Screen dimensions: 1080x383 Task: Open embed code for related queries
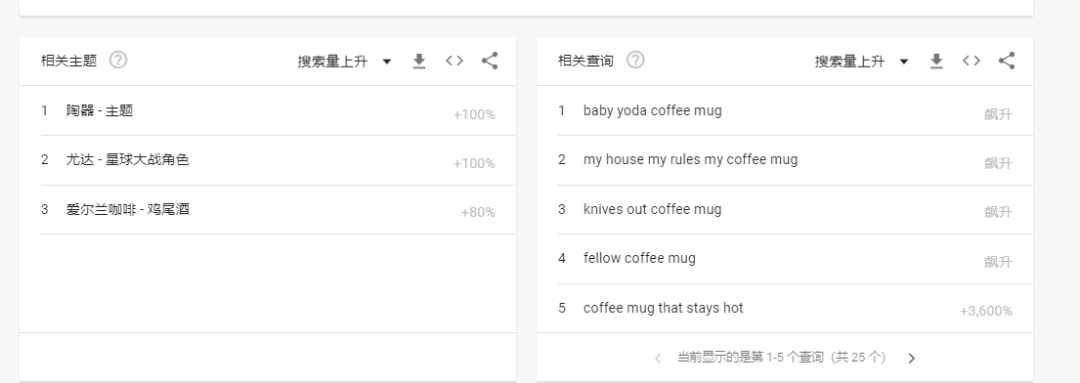point(972,61)
